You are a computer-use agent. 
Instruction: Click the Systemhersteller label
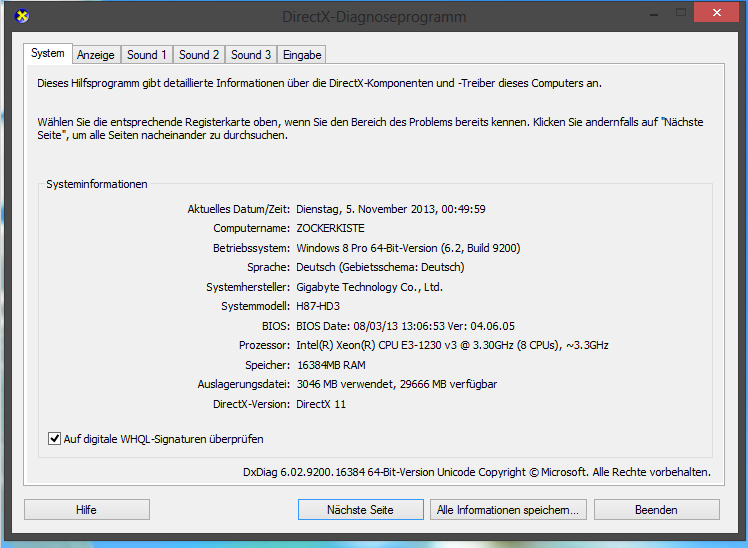pos(248,287)
